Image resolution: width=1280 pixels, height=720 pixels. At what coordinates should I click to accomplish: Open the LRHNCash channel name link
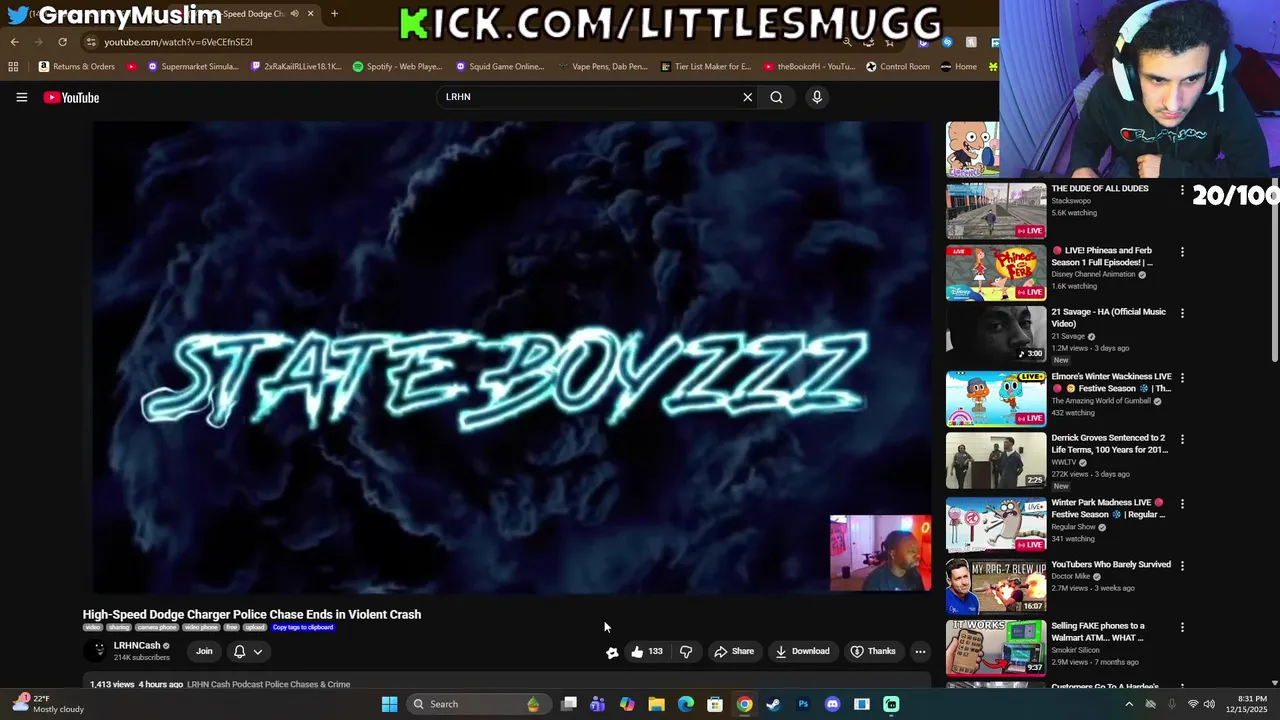tap(137, 646)
